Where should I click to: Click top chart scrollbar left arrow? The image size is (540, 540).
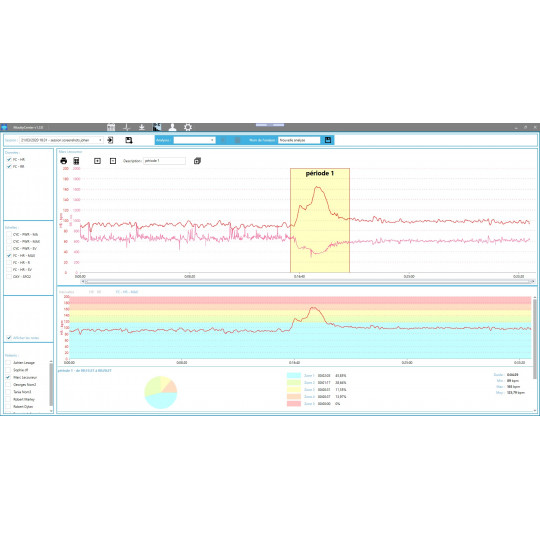pos(83,282)
